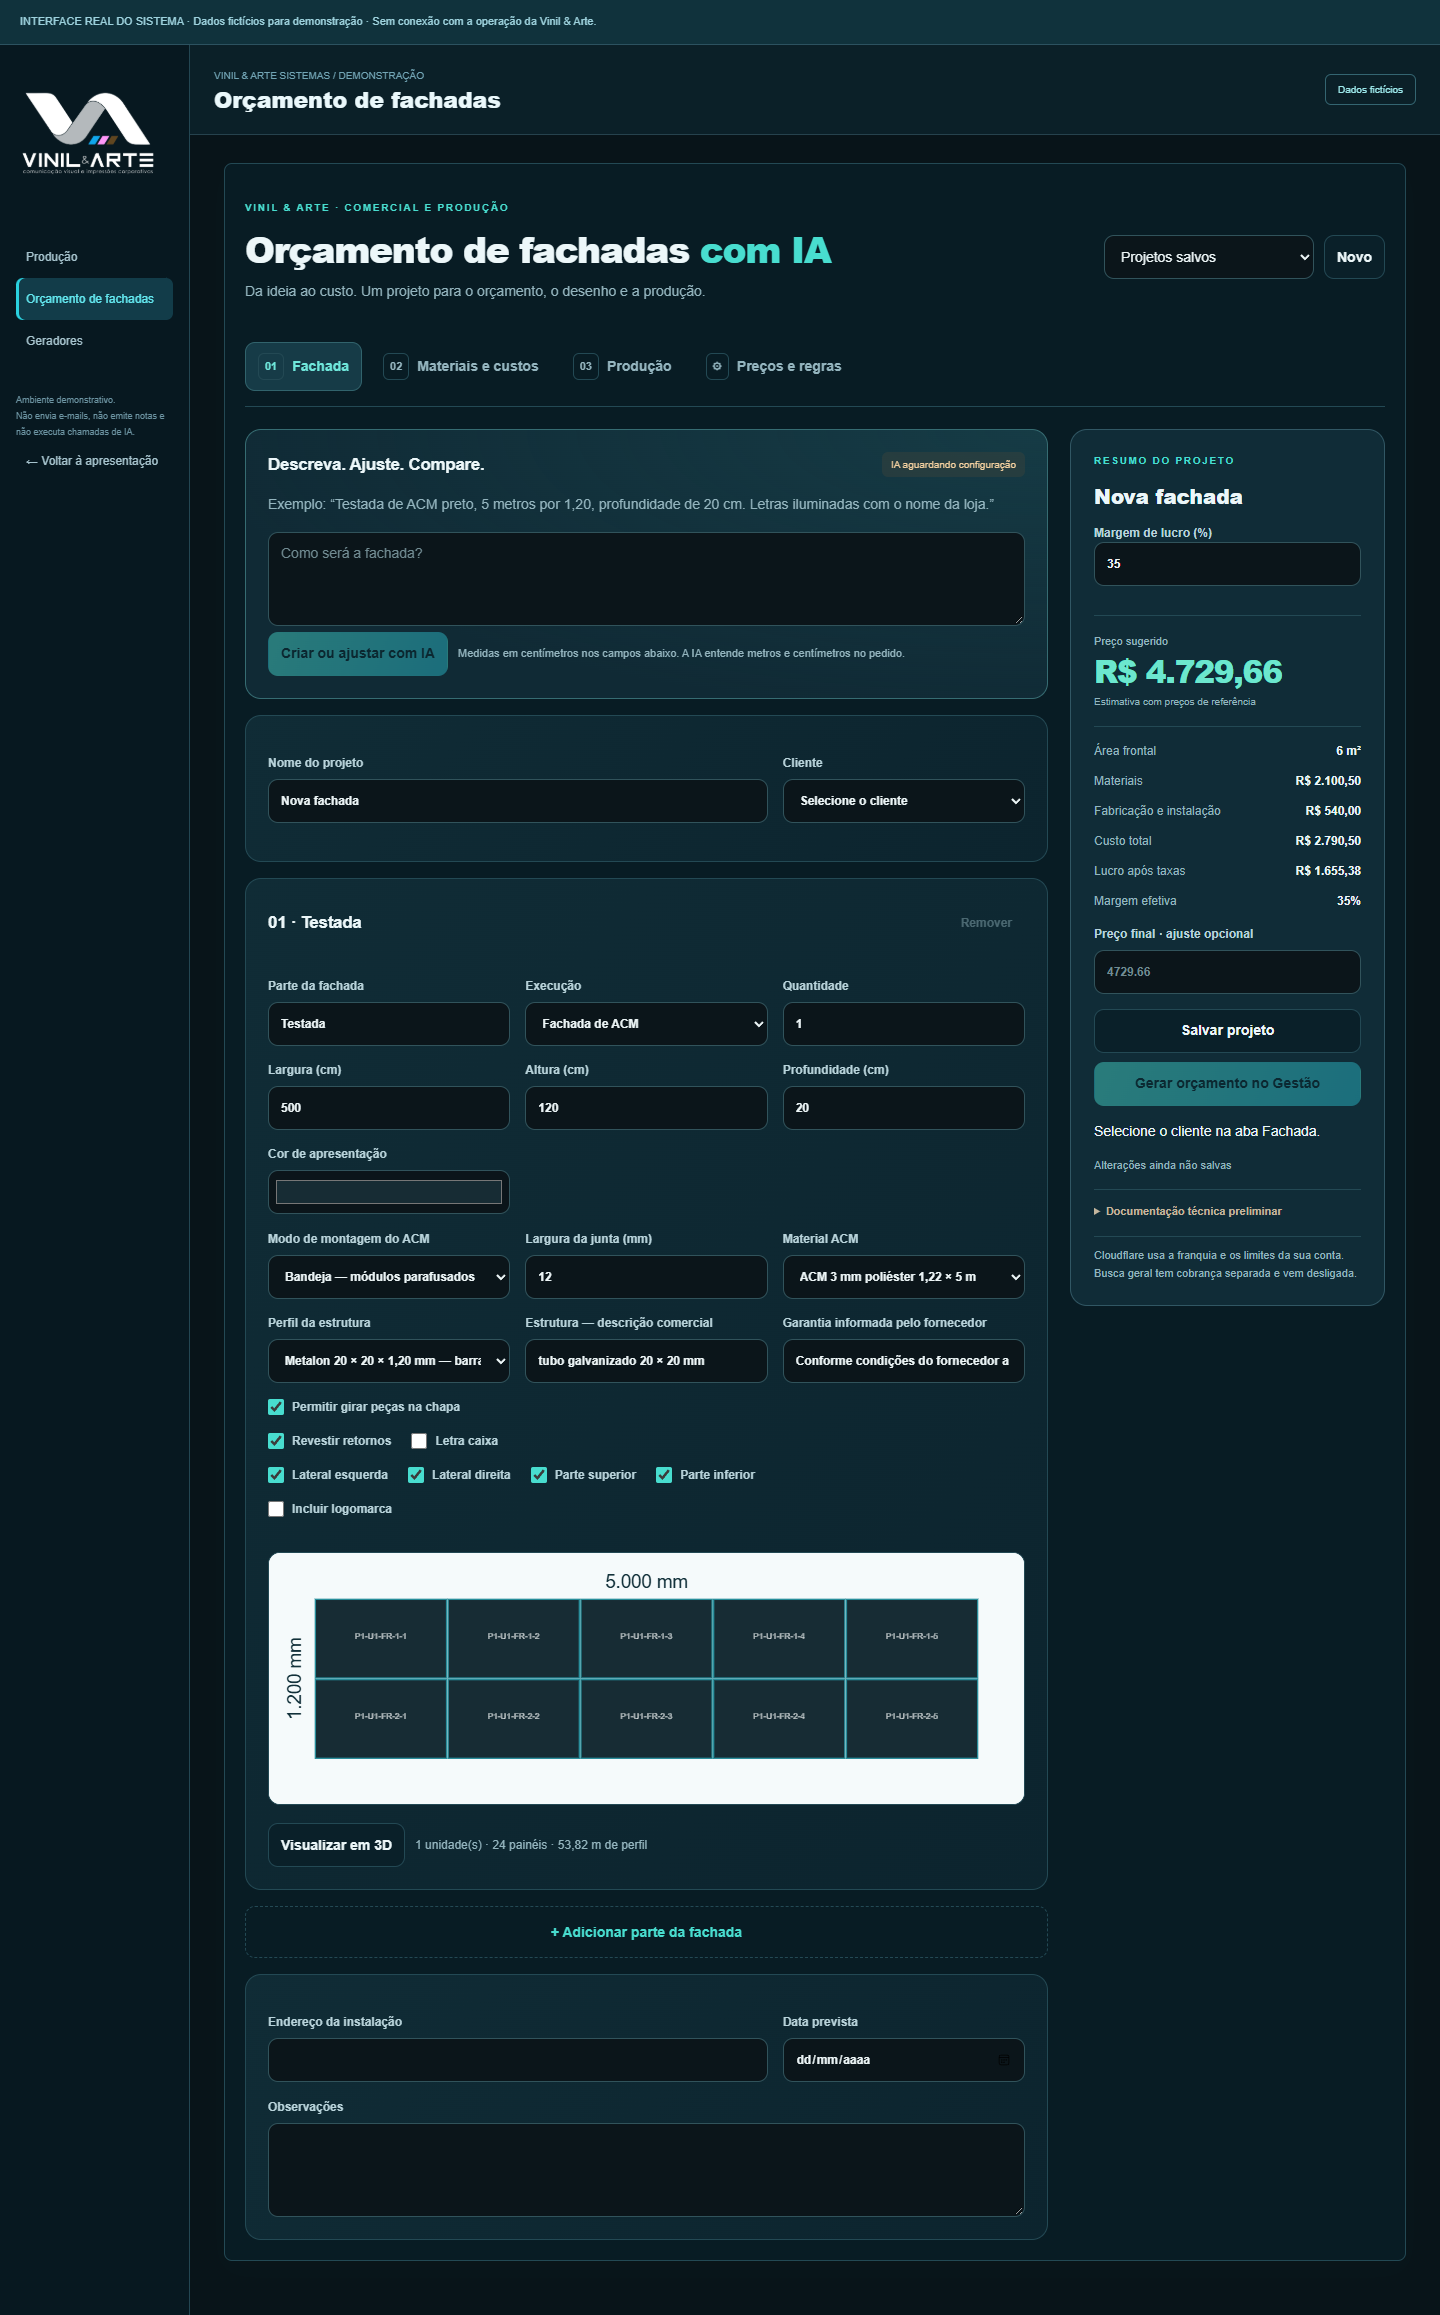The height and width of the screenshot is (2315, 1440).
Task: Open the Selecione o cliente dropdown
Action: [903, 801]
